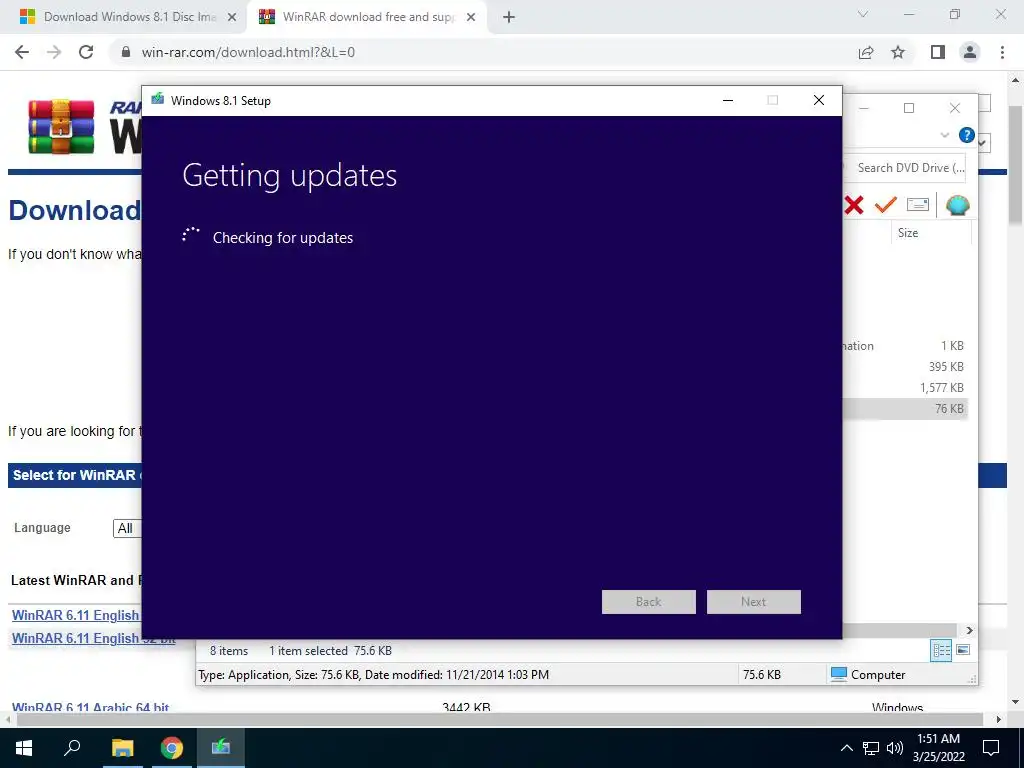Open Chrome from the taskbar
The height and width of the screenshot is (768, 1024).
click(x=172, y=748)
